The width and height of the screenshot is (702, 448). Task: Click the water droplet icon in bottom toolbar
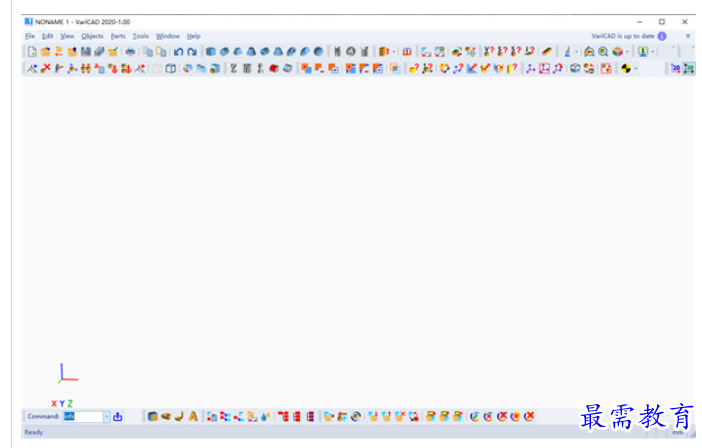265,417
